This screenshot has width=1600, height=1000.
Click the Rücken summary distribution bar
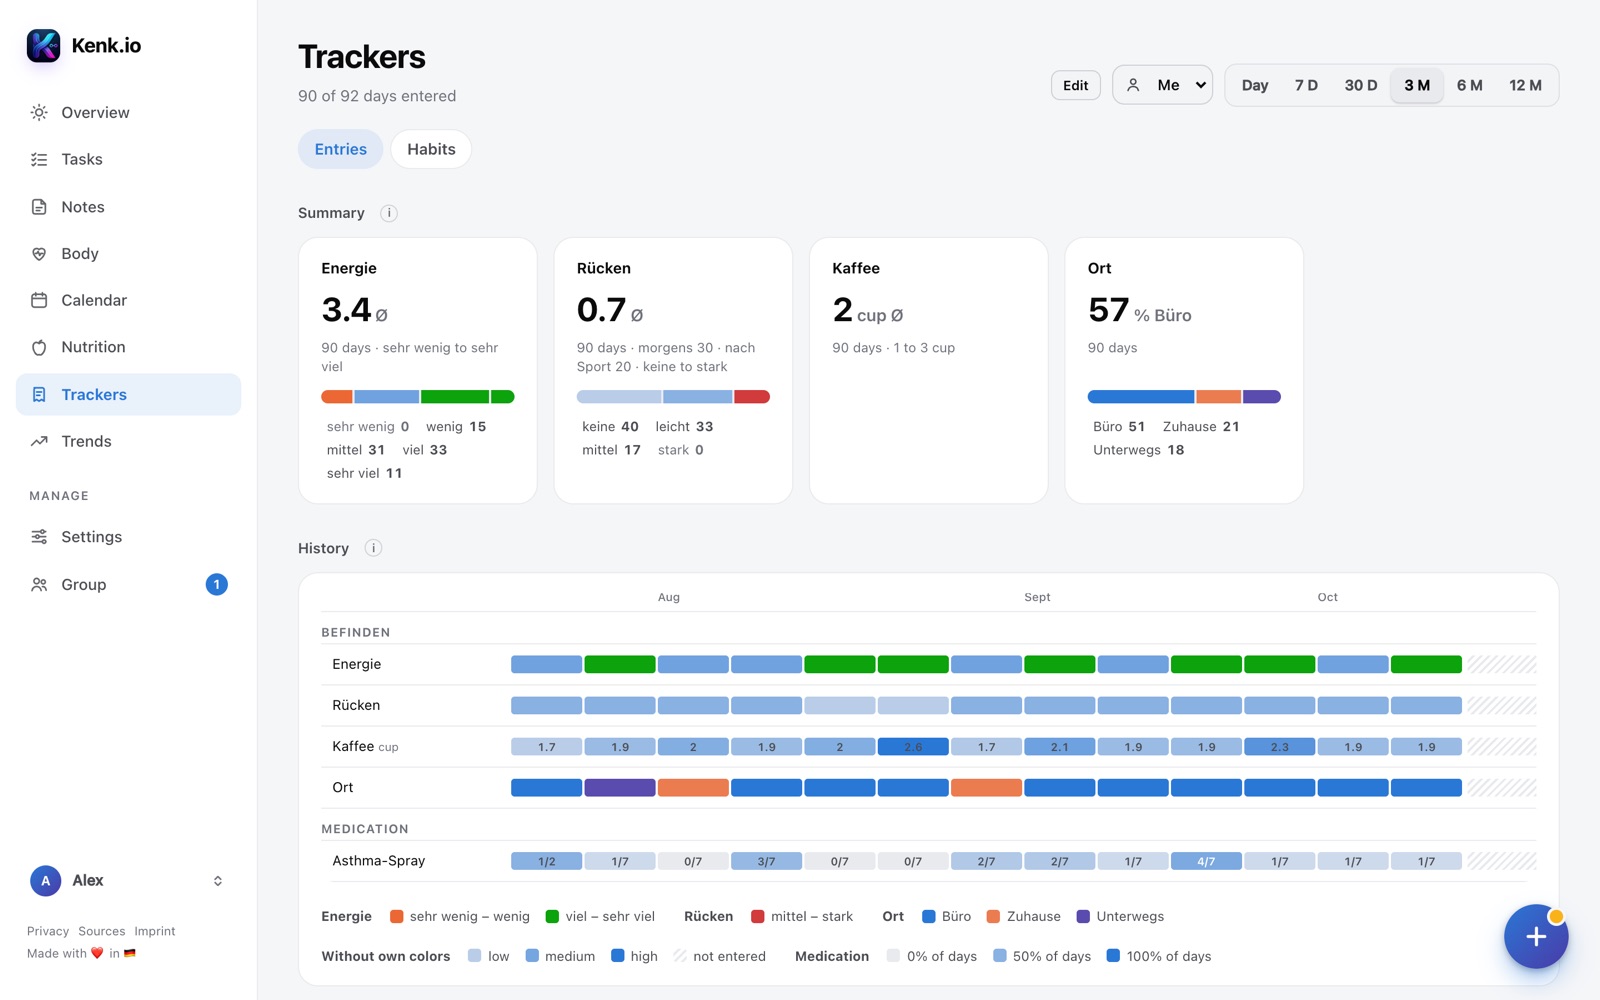673,397
